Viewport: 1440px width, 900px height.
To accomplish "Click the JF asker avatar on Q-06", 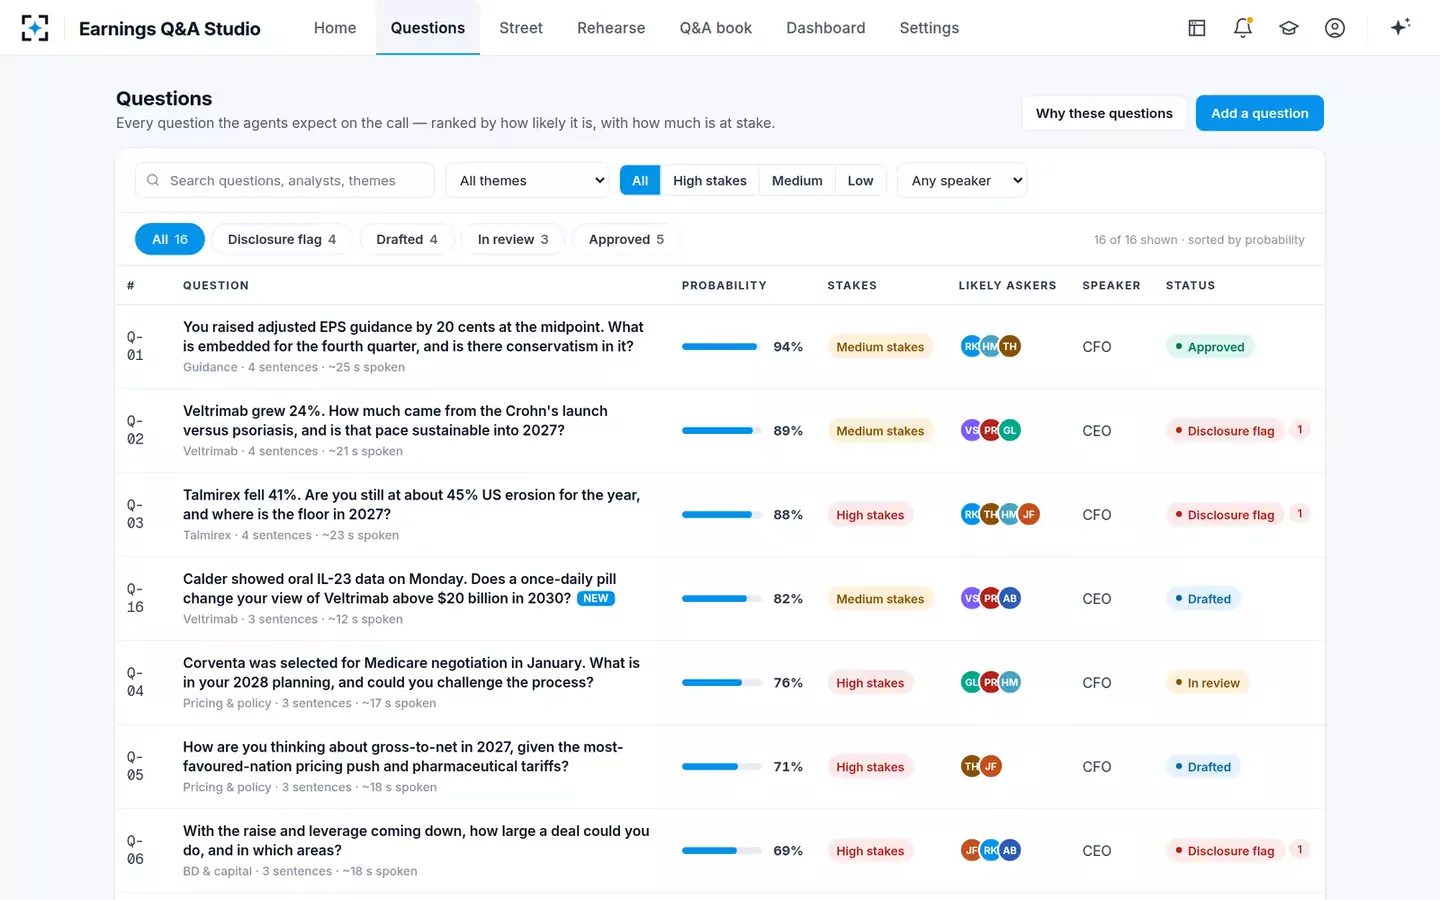I will tap(971, 851).
